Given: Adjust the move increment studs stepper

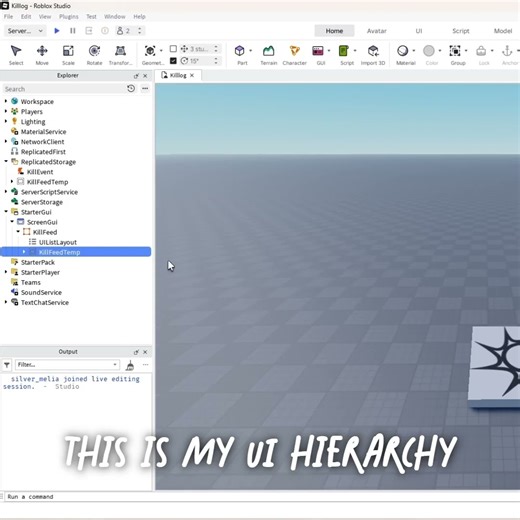Looking at the screenshot, I should point(216,49).
